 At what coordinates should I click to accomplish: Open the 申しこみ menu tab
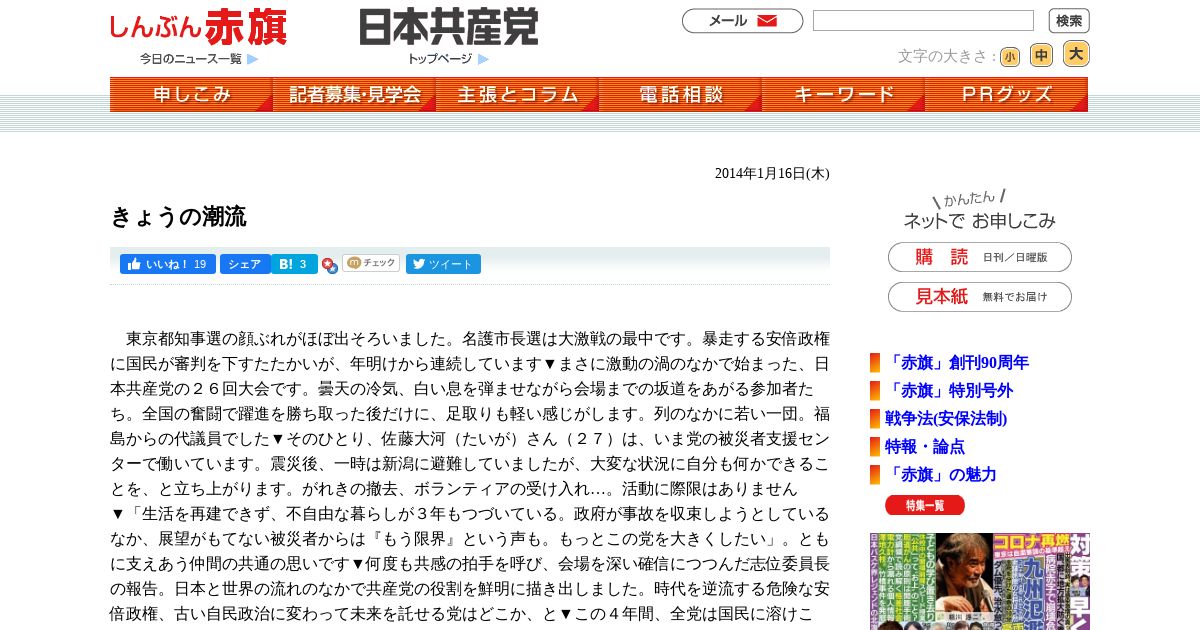click(x=191, y=94)
